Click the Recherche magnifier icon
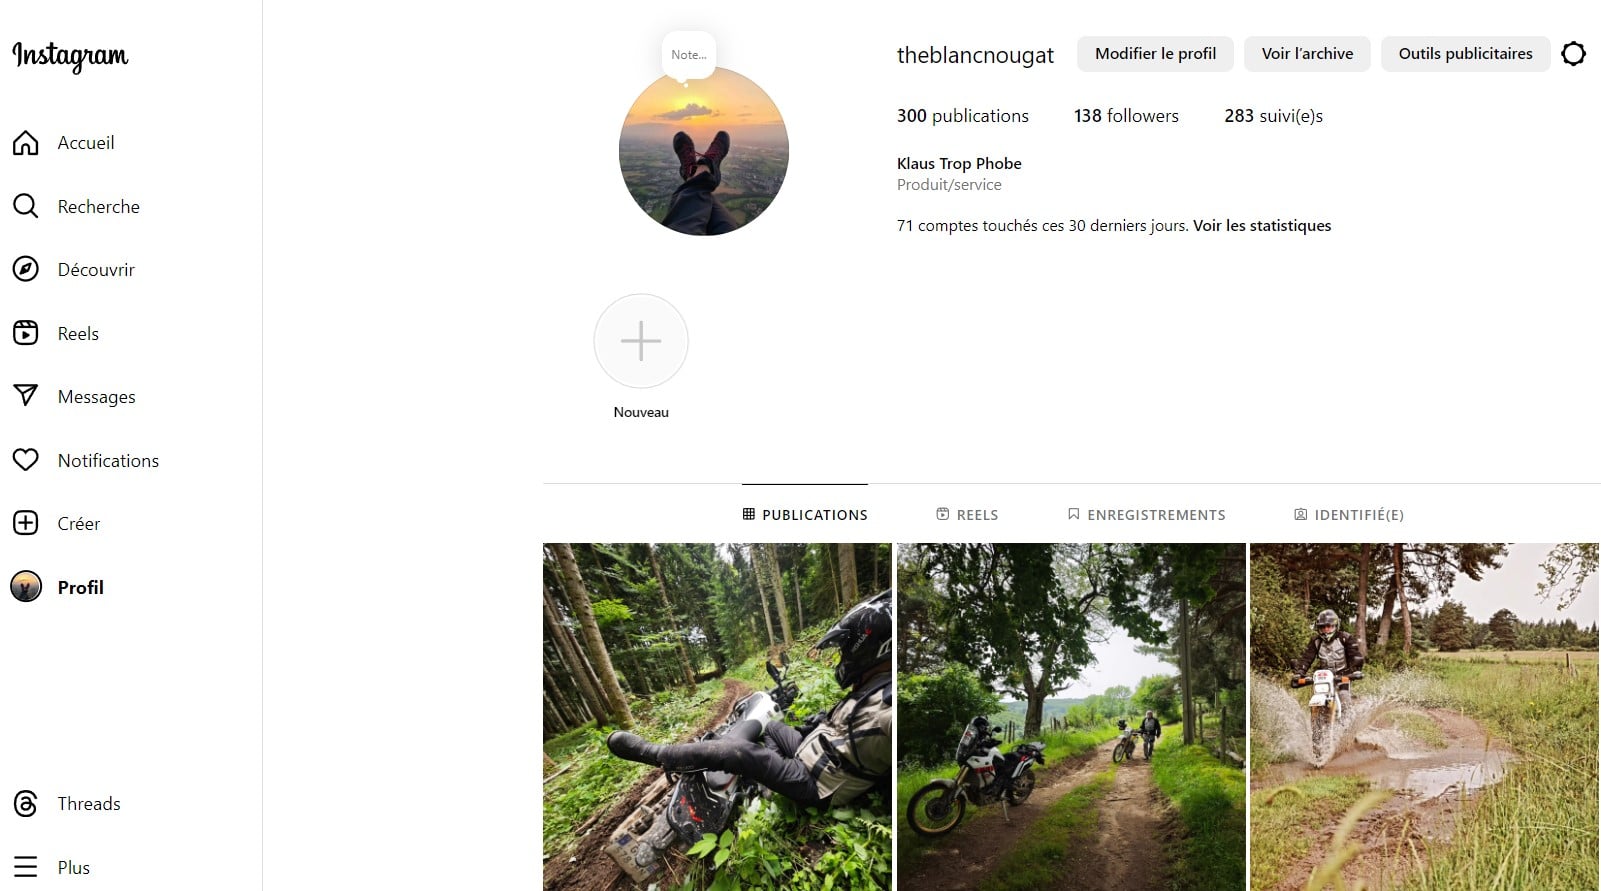The image size is (1601, 891). (26, 206)
